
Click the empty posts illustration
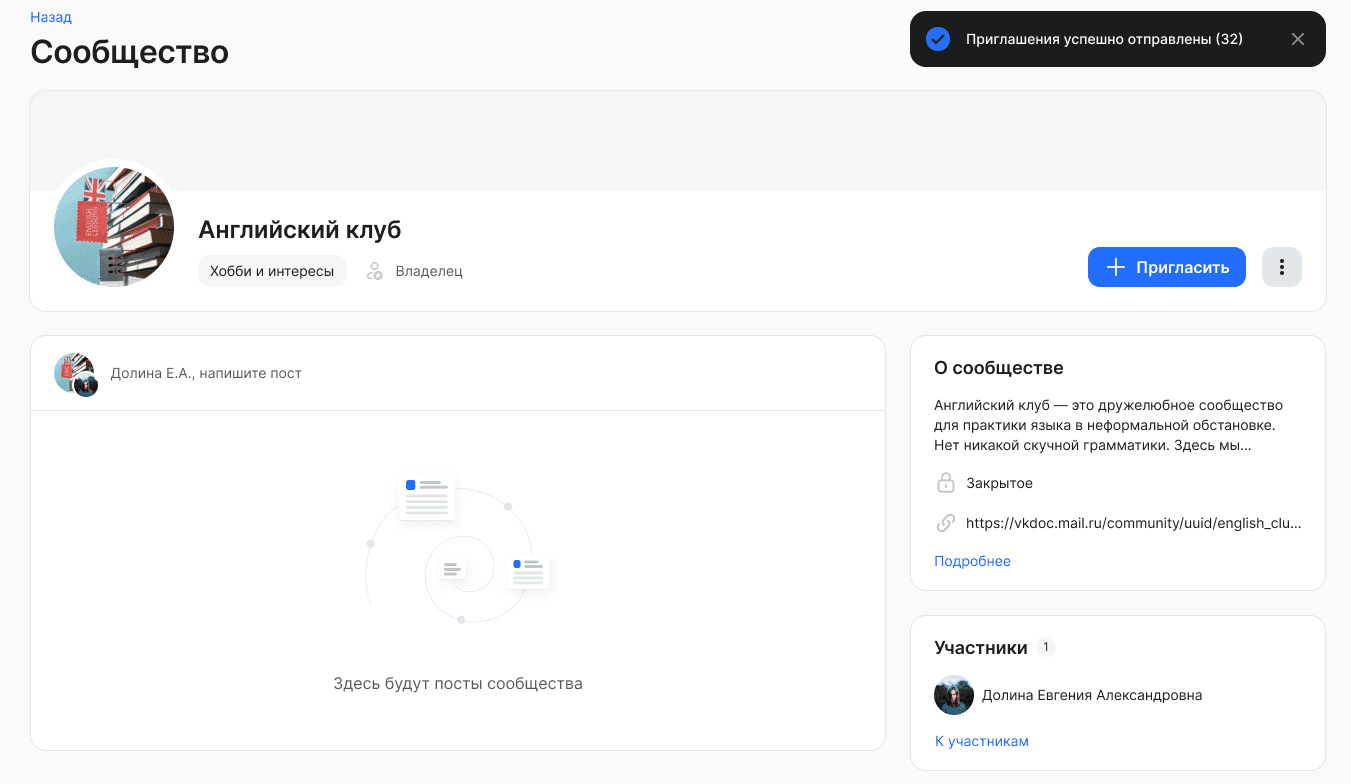tap(458, 555)
